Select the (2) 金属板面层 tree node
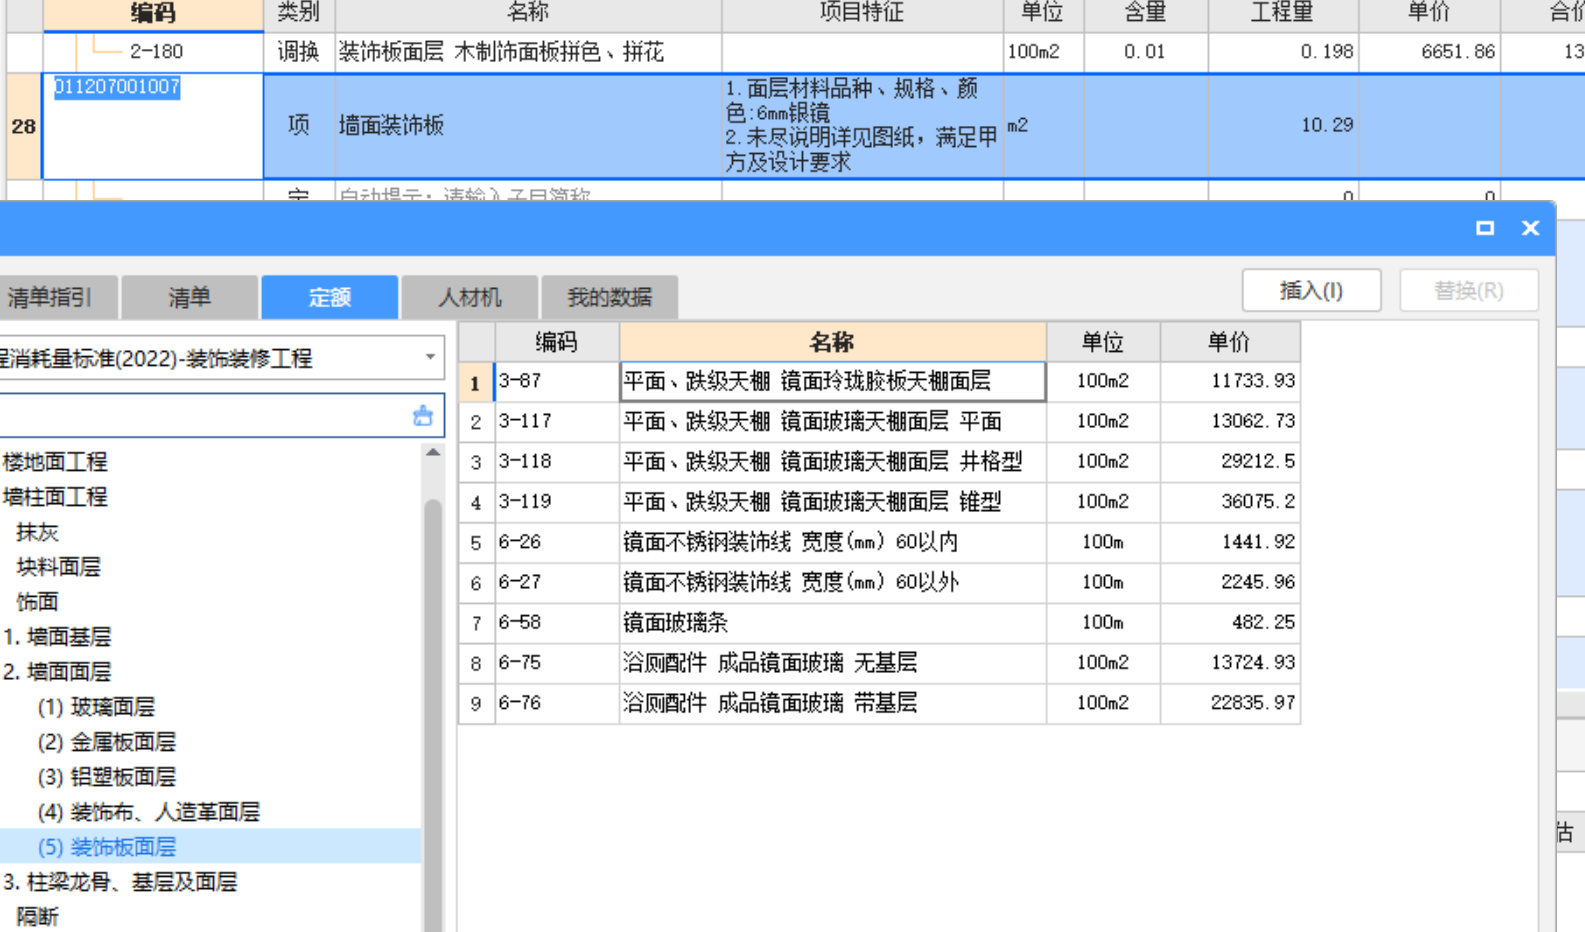 click(x=107, y=742)
